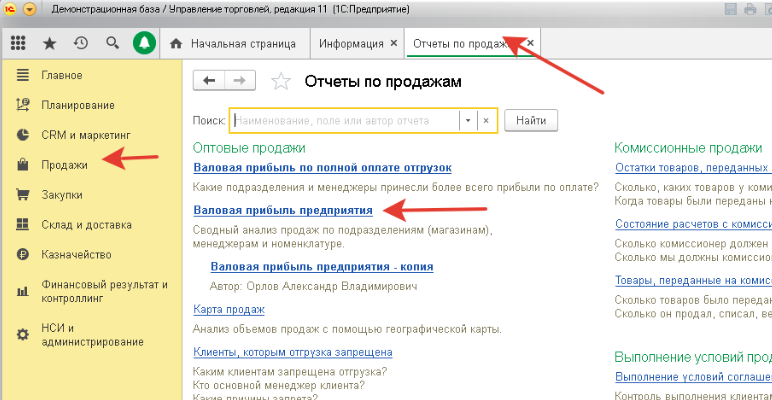Switch to the Информация tab

pos(350,44)
